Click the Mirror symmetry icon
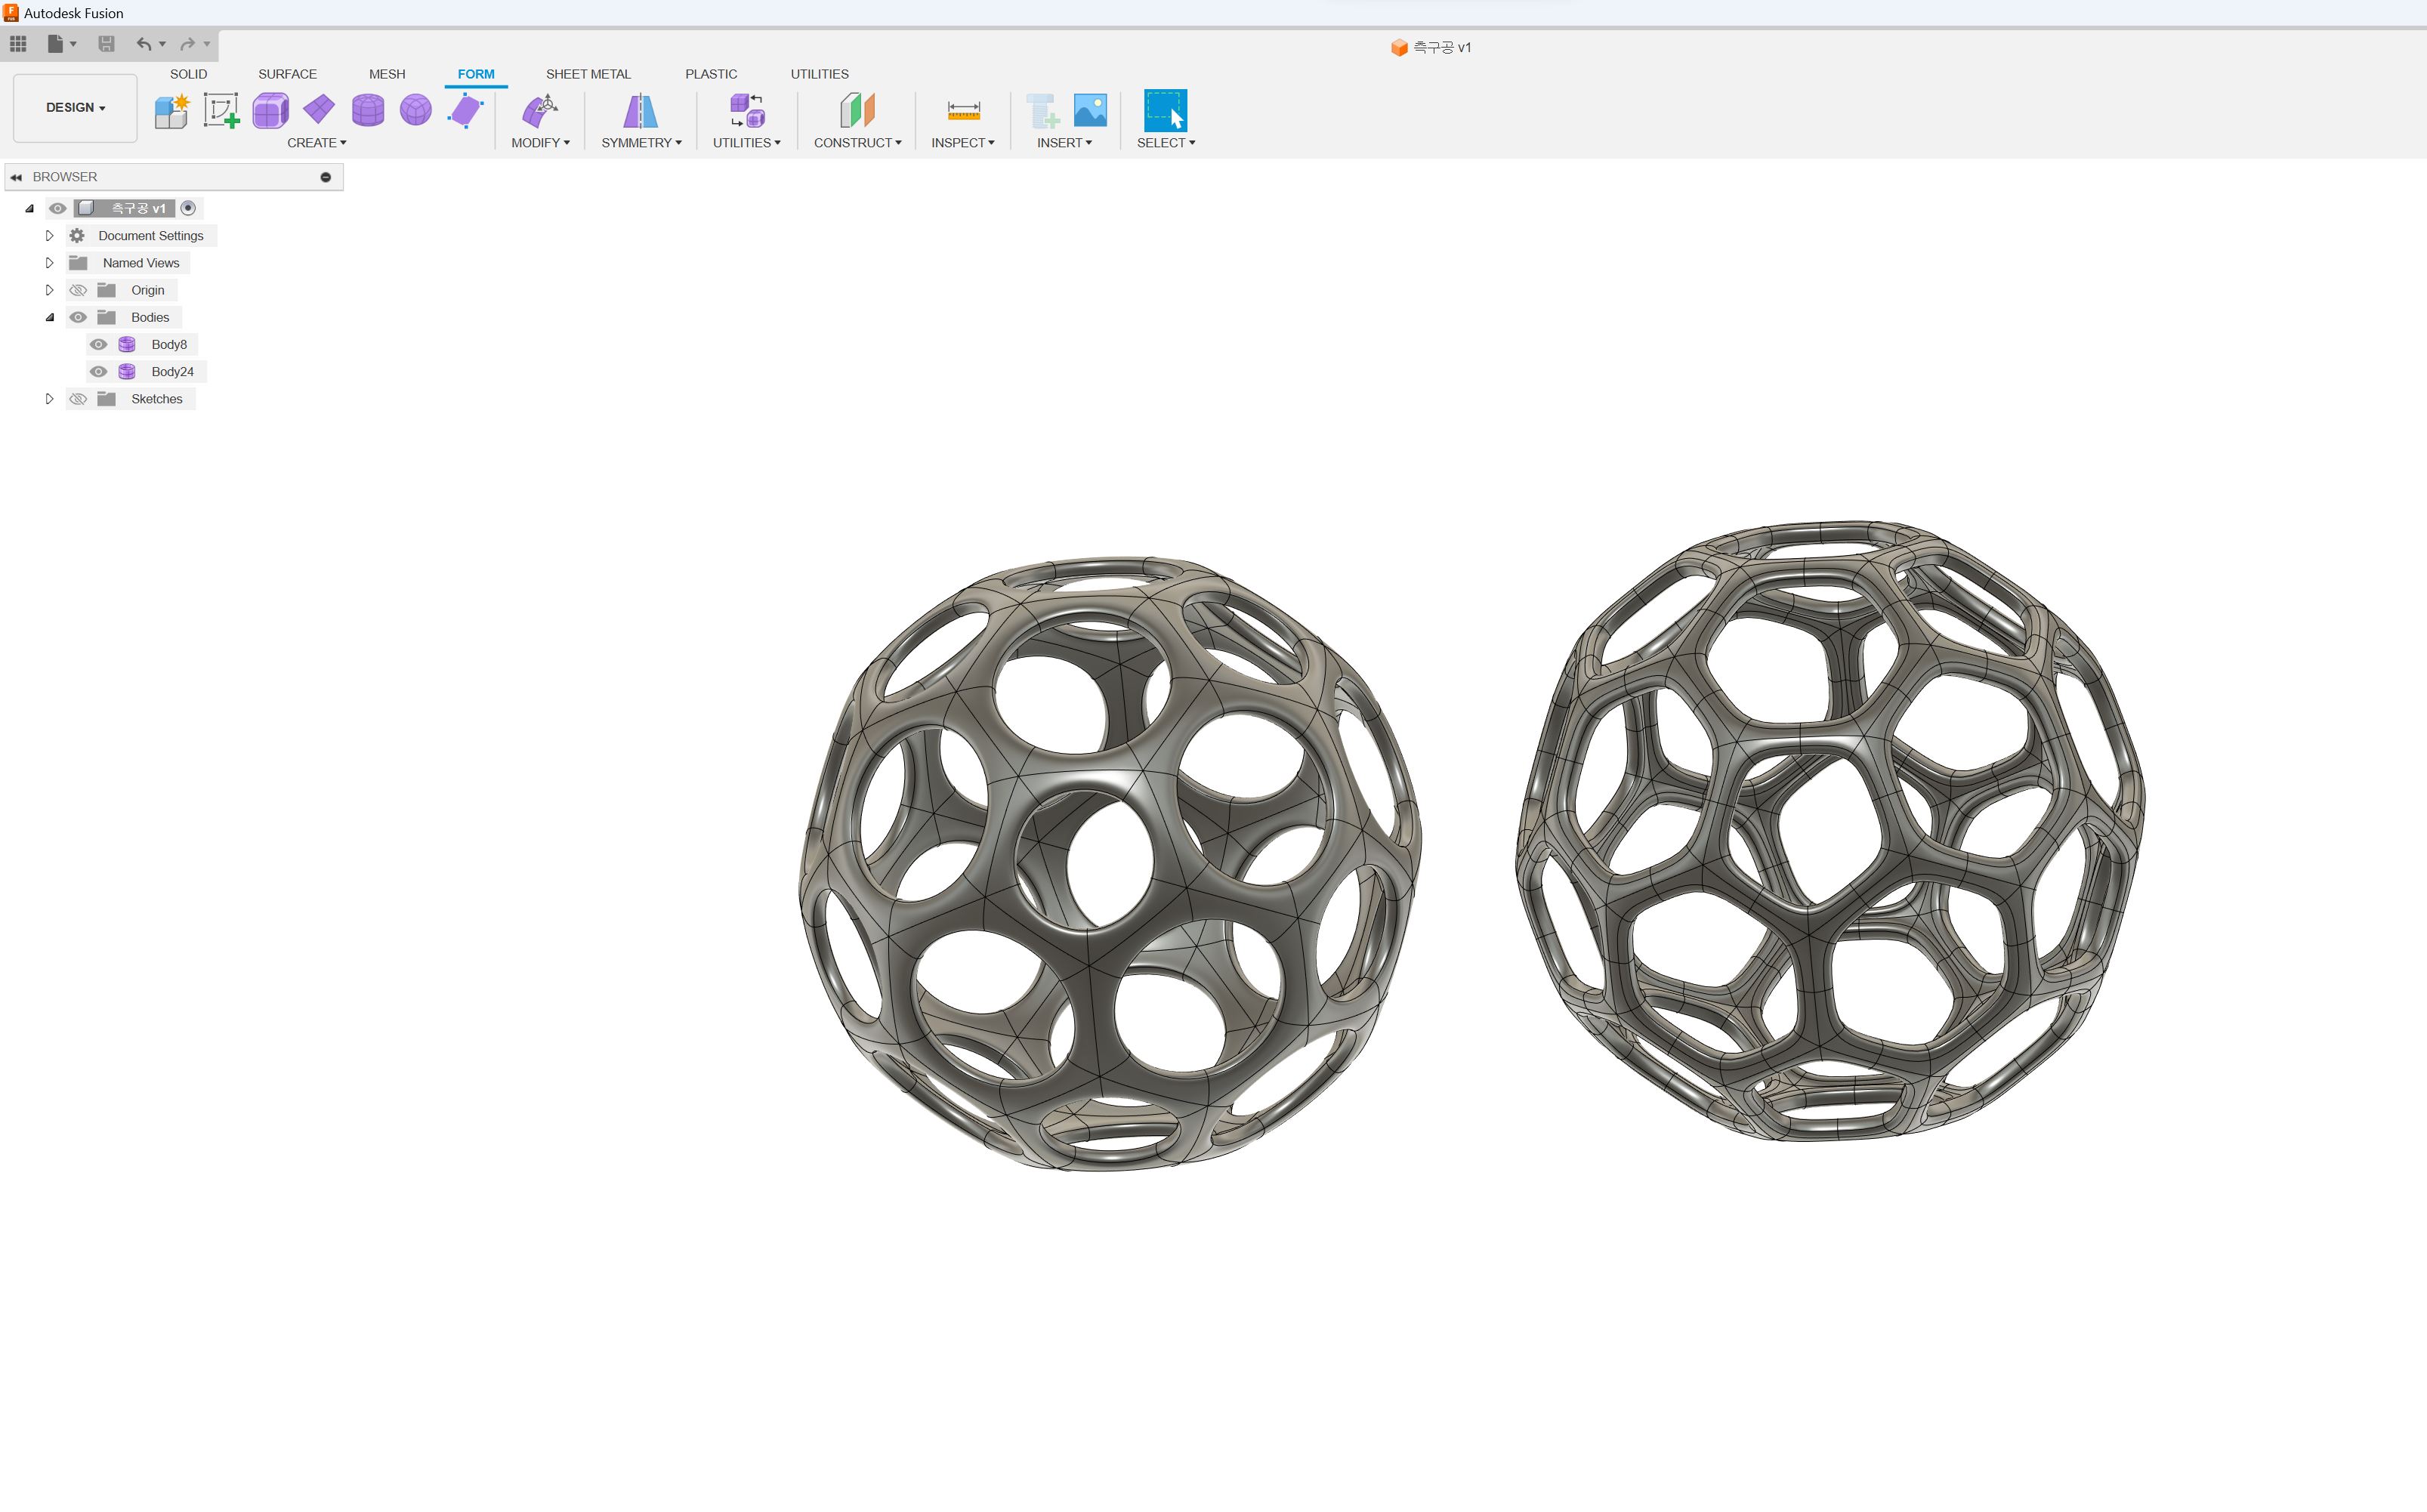This screenshot has height=1512, width=2427. [x=640, y=110]
